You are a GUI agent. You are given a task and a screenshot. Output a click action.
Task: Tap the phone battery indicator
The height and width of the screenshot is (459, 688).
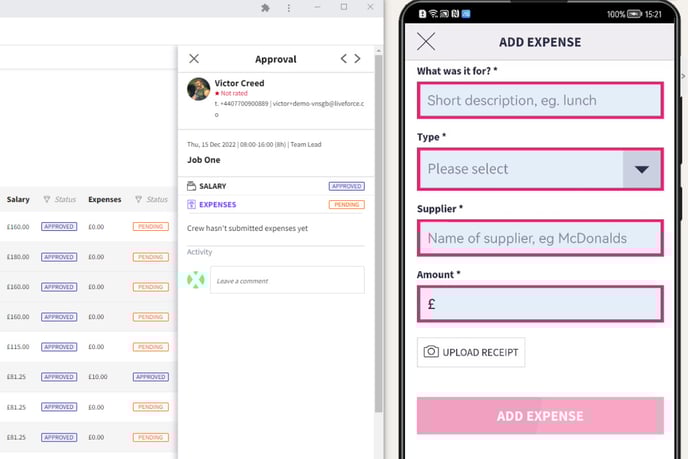(634, 14)
